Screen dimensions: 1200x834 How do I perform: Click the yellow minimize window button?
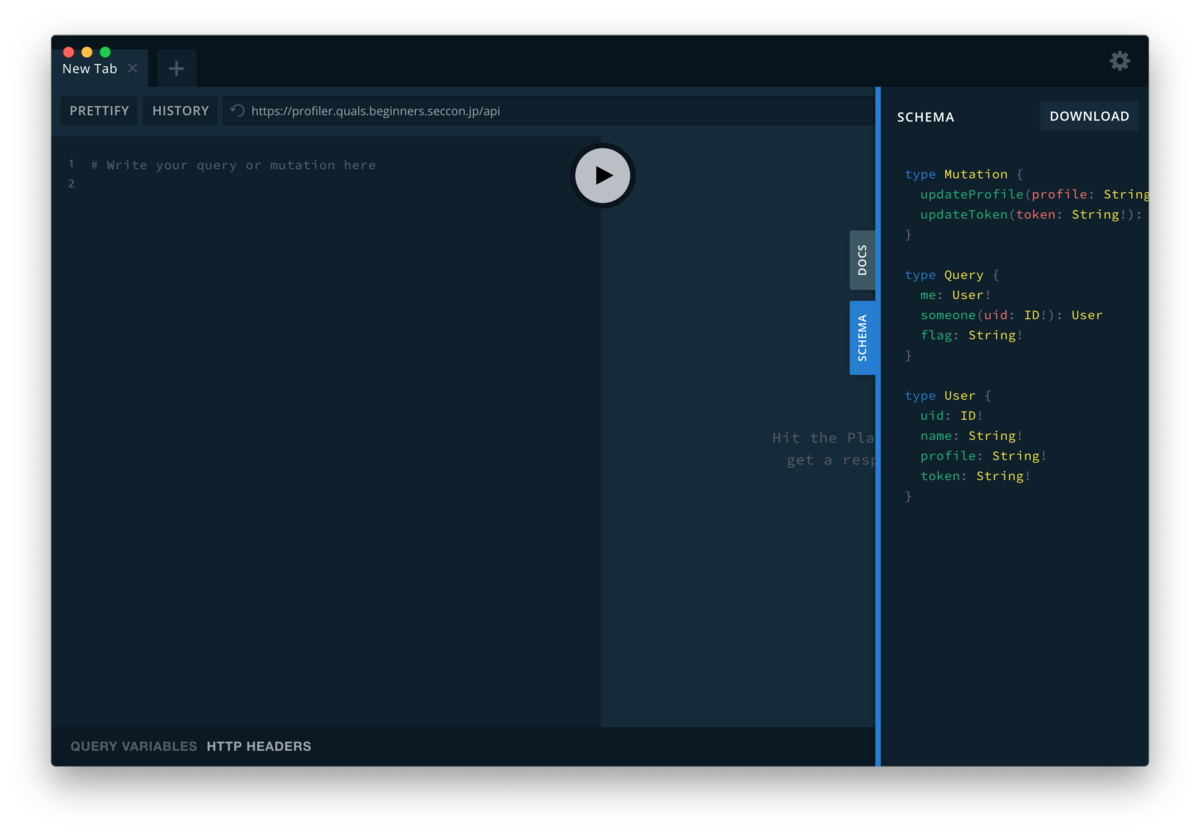click(x=87, y=52)
